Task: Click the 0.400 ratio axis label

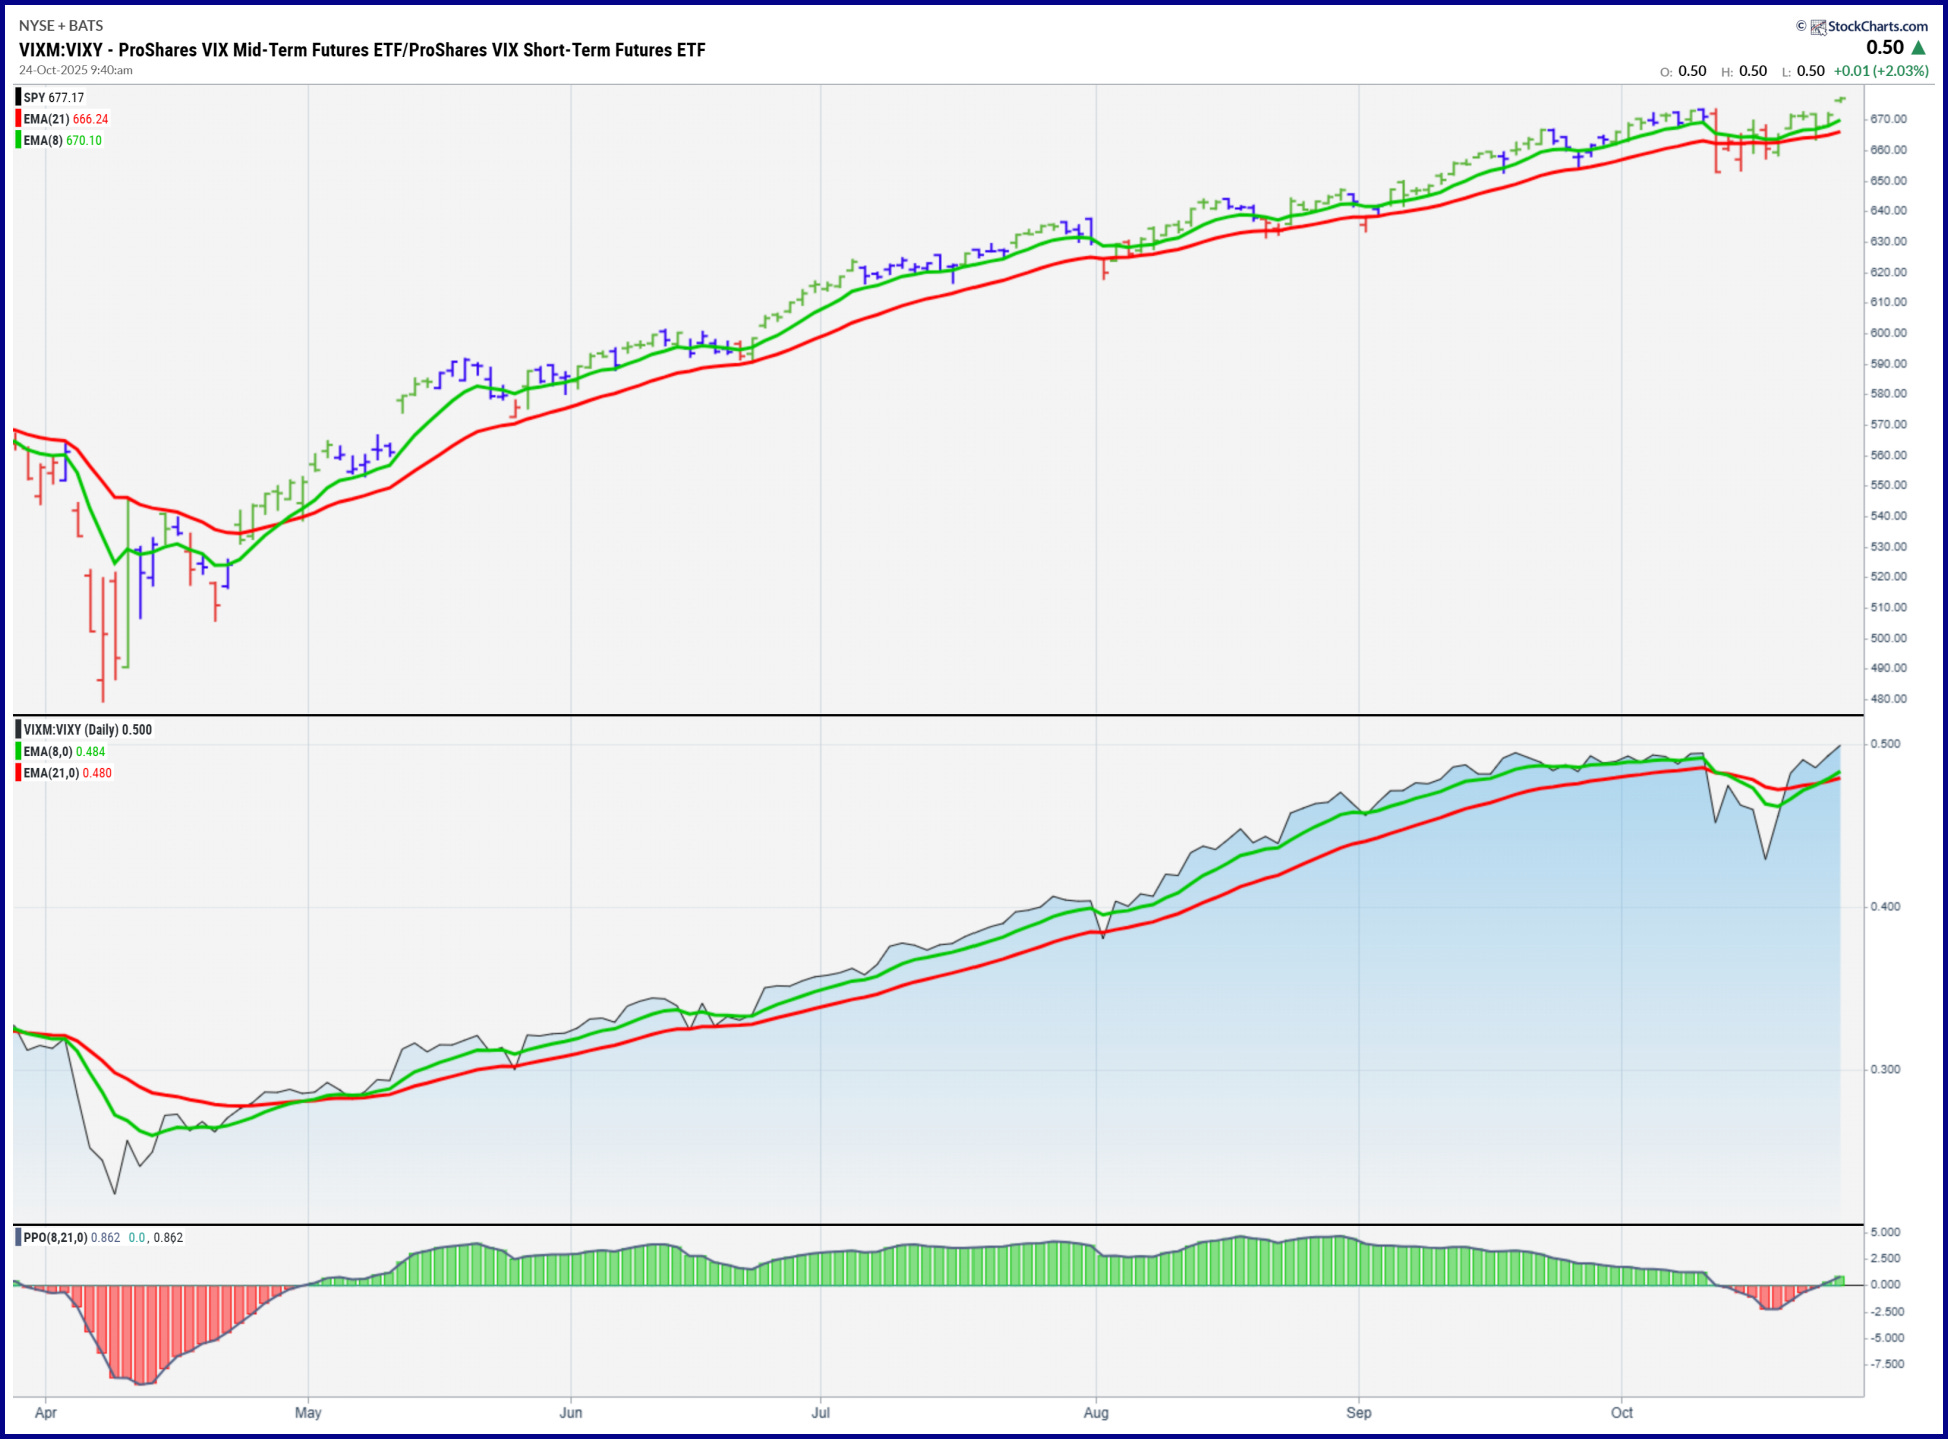Action: point(1885,907)
